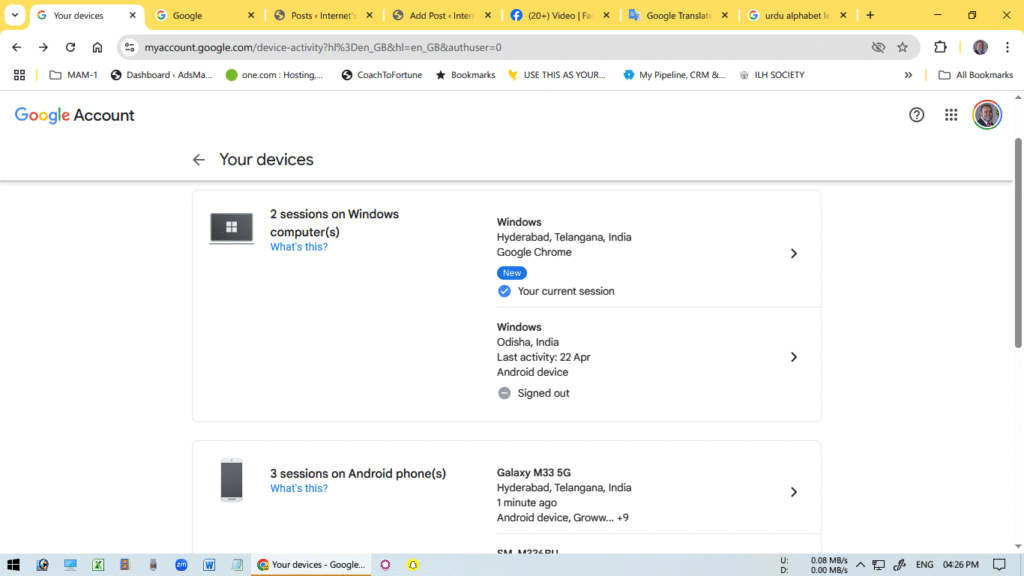Click the Signed out status text

click(x=543, y=393)
